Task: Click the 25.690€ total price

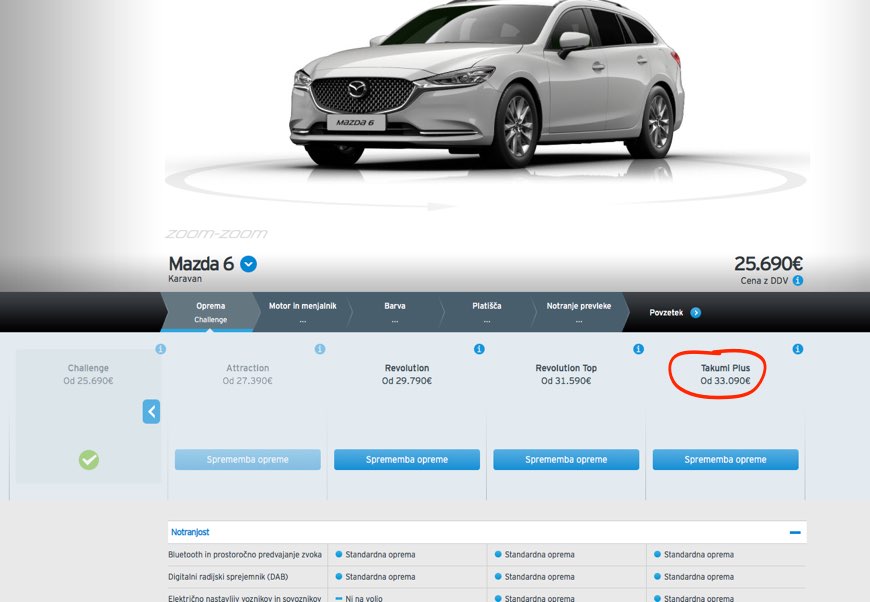Action: 768,264
